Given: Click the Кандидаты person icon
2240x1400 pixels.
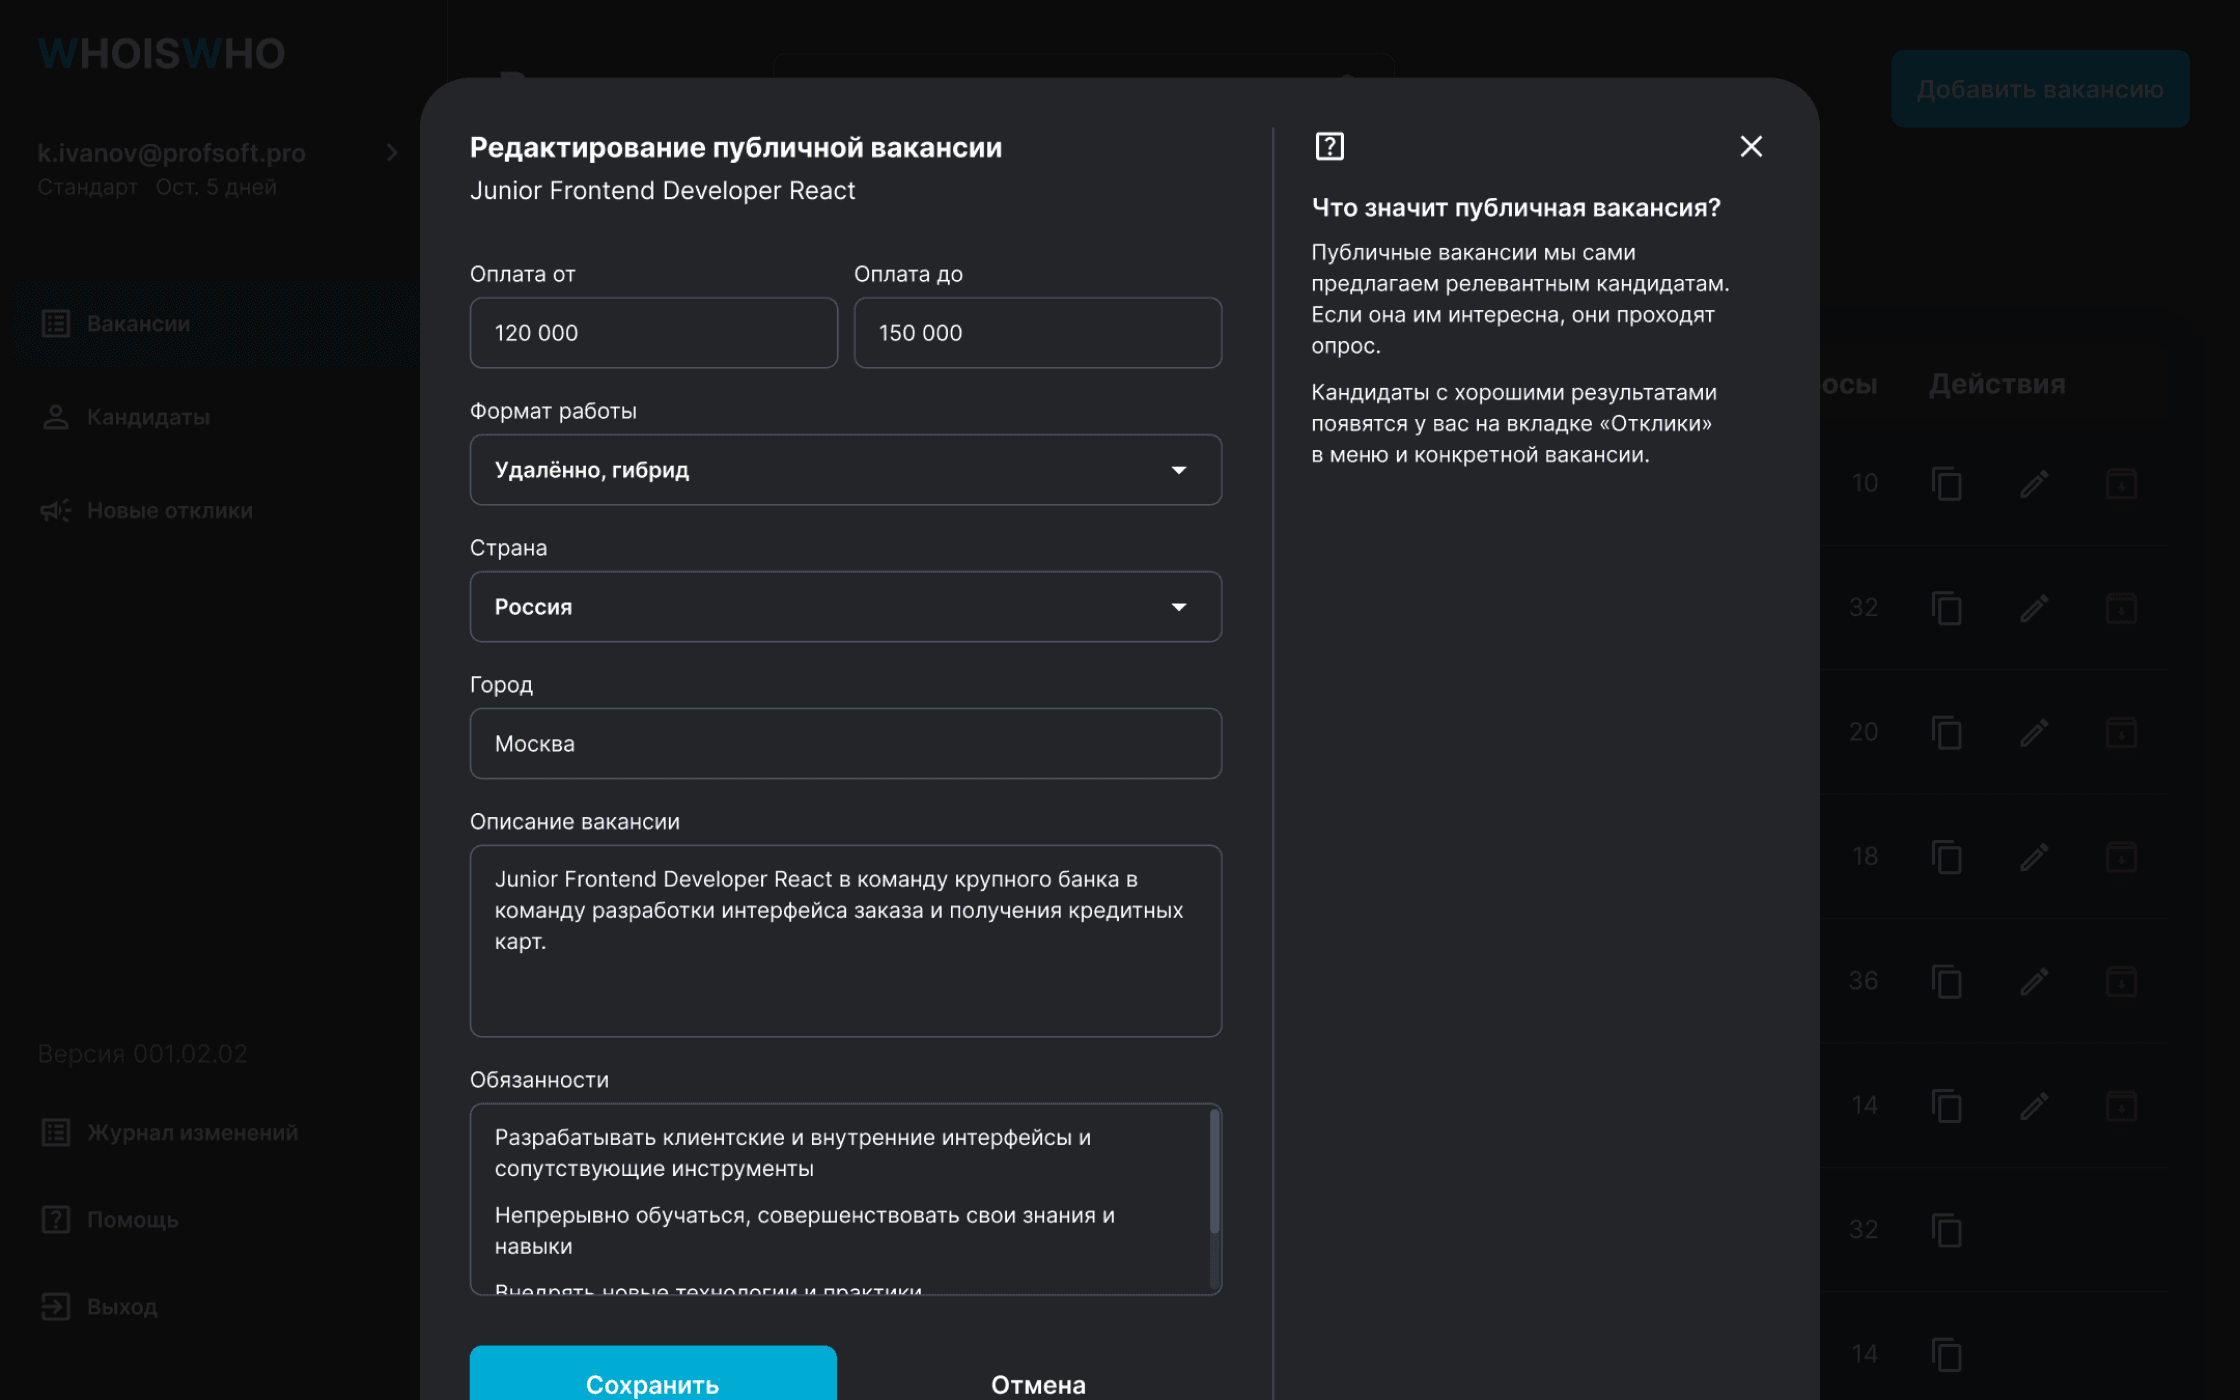Looking at the screenshot, I should pyautogui.click(x=56, y=417).
